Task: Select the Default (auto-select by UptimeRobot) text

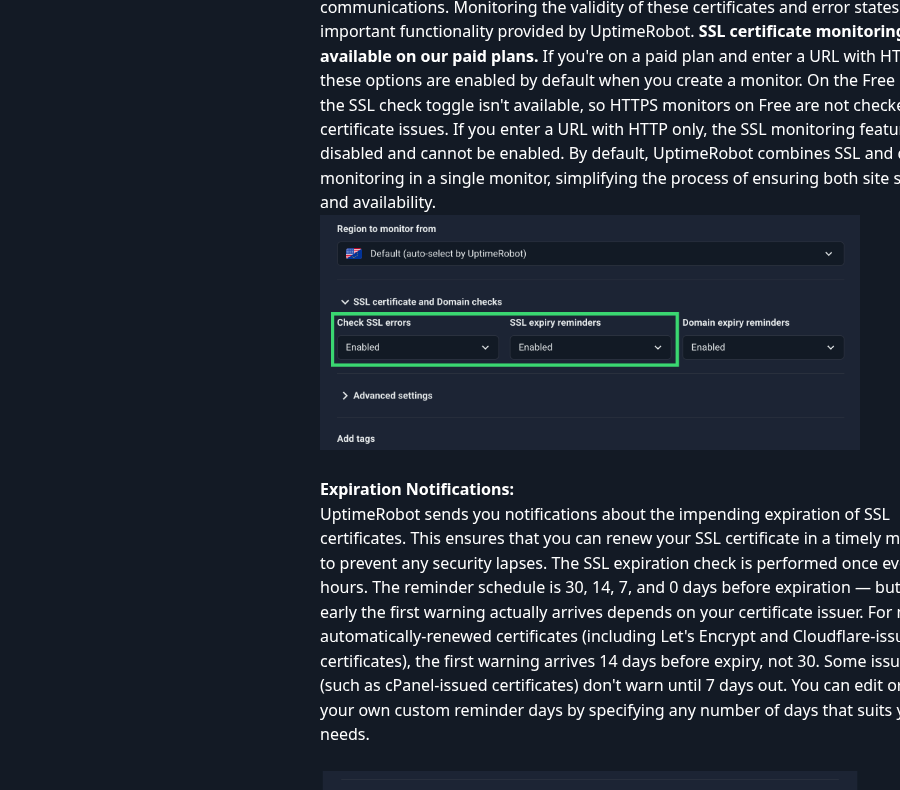Action: coord(448,254)
